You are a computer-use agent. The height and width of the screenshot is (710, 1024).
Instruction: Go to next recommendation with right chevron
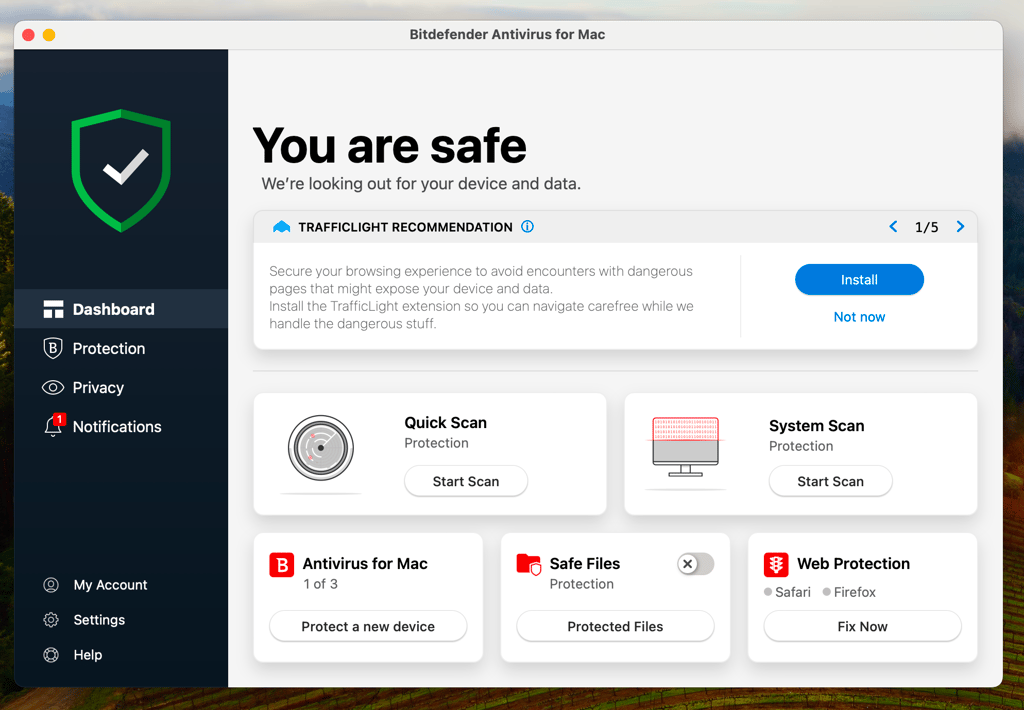pos(960,227)
